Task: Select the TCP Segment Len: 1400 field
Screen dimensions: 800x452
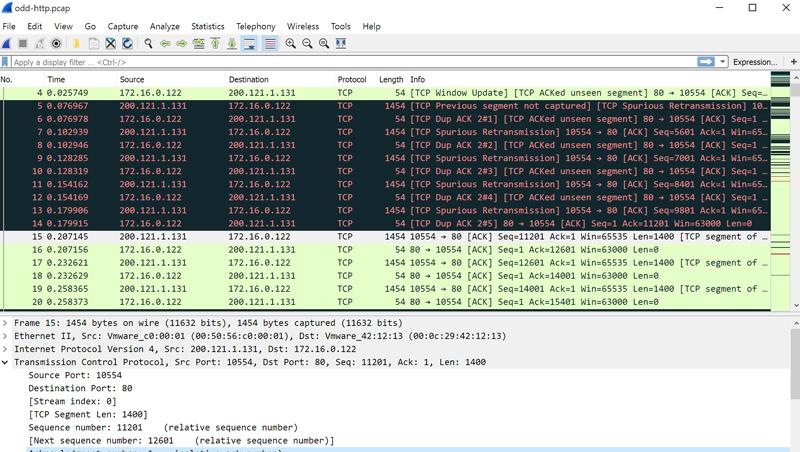Action: [x=88, y=415]
